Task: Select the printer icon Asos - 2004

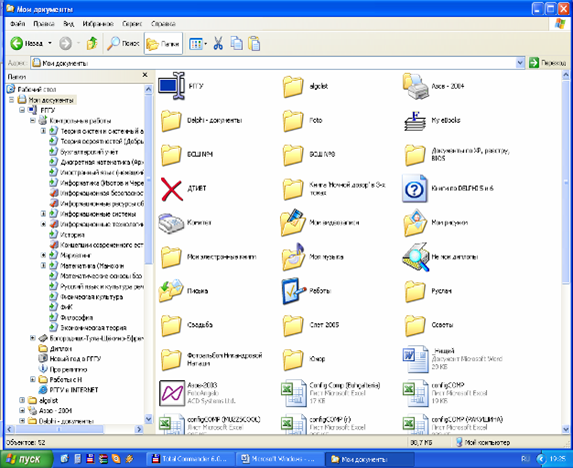Action: tap(415, 86)
